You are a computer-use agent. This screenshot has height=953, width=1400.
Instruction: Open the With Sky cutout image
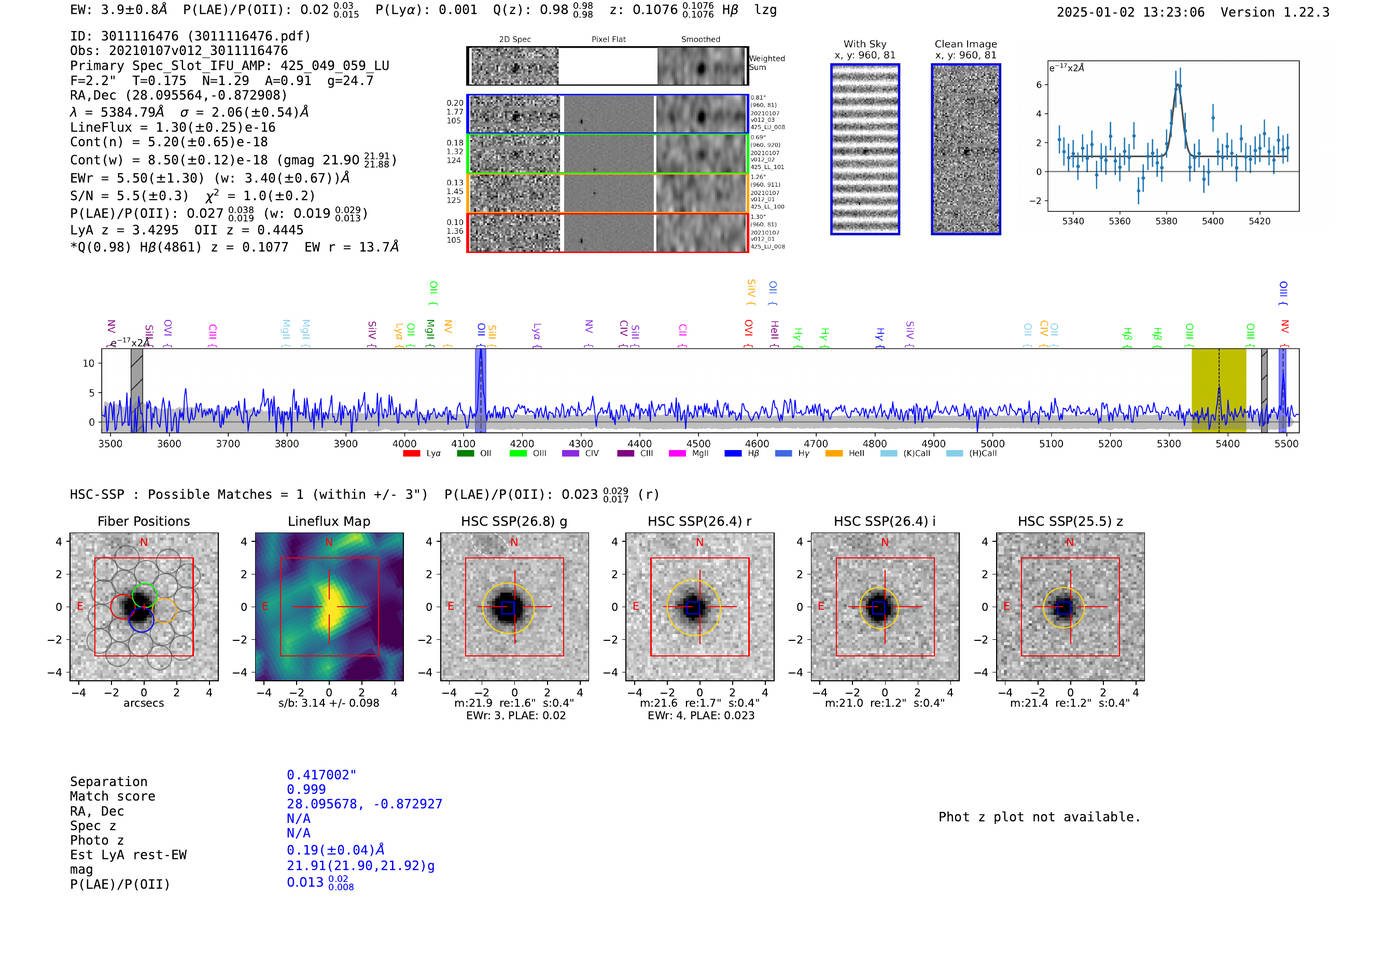coord(865,149)
